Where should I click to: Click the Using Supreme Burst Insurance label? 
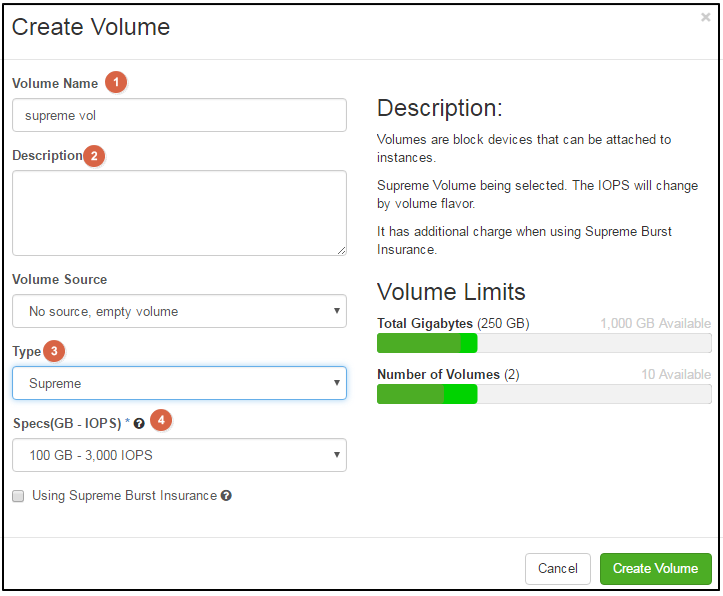pos(124,496)
